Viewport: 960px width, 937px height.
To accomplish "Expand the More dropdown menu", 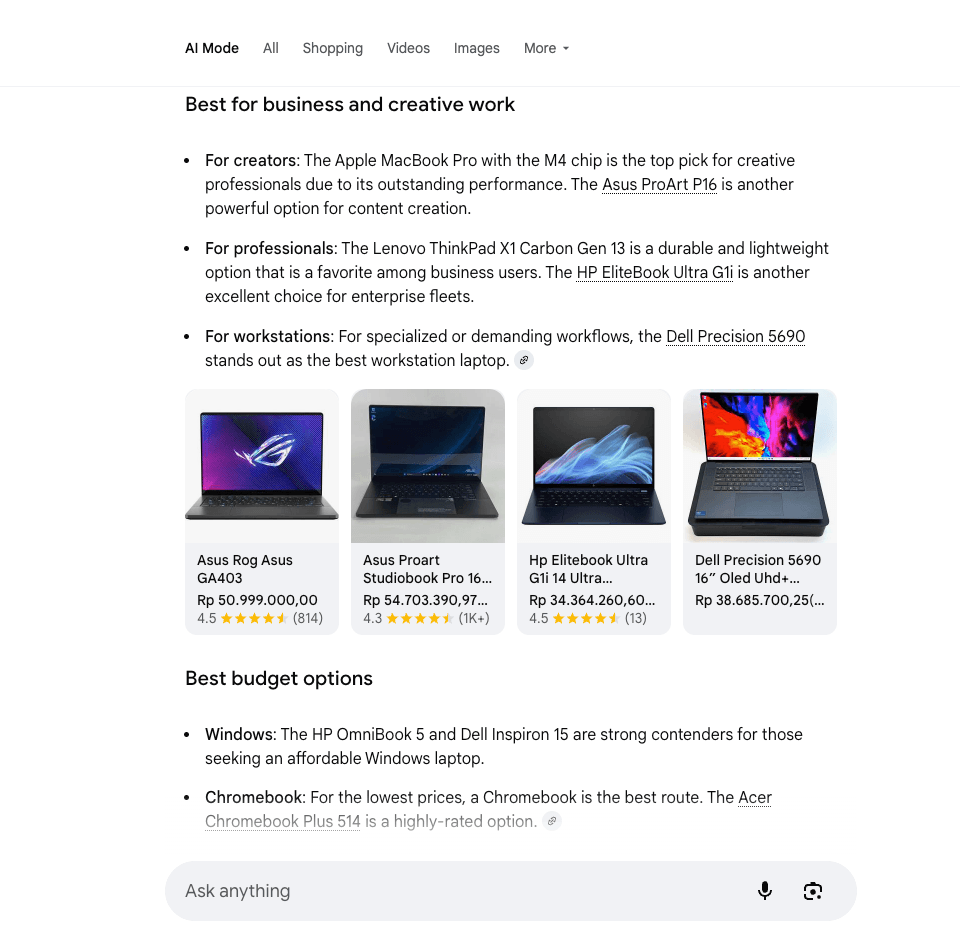I will click(x=546, y=48).
